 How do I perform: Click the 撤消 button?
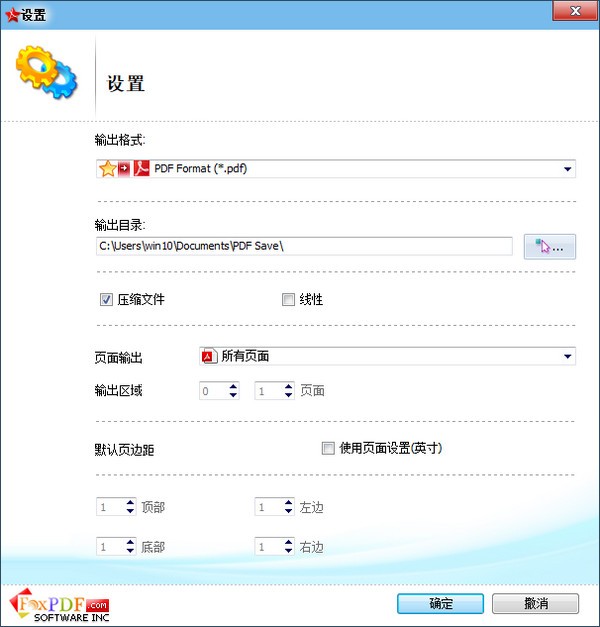tap(536, 603)
